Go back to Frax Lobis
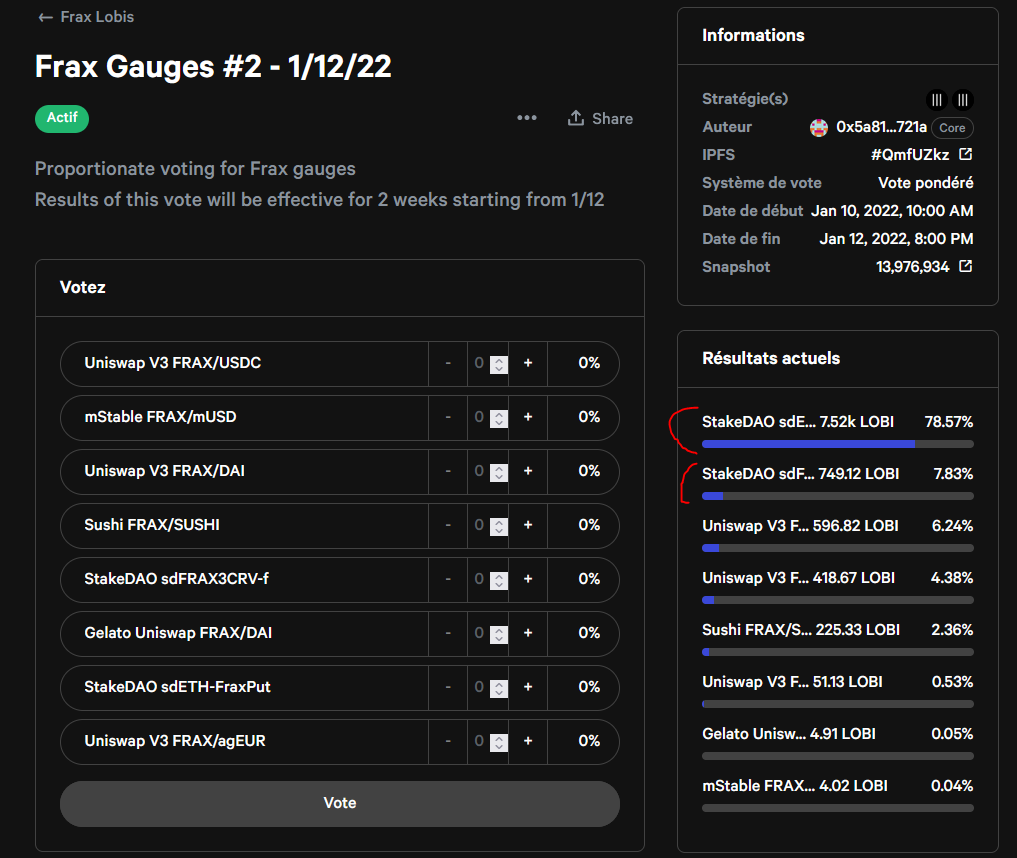Viewport: 1017px width, 858px height. pos(86,17)
